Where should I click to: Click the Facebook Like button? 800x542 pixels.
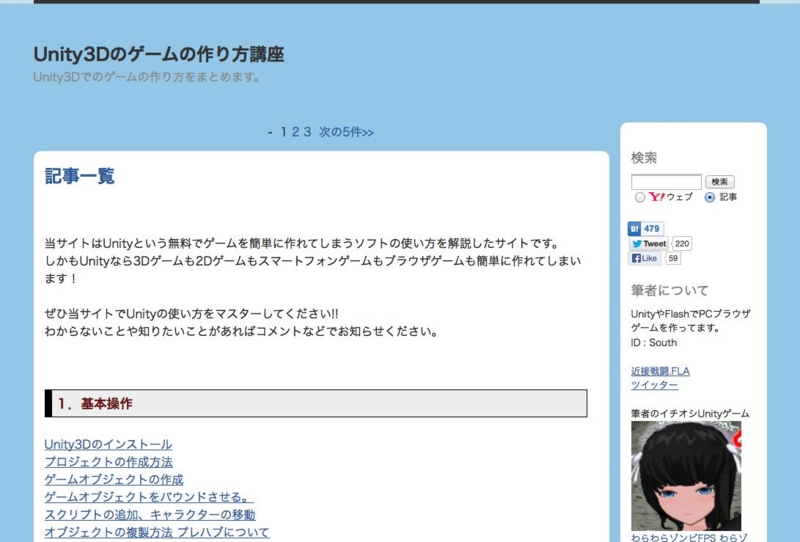pyautogui.click(x=645, y=258)
